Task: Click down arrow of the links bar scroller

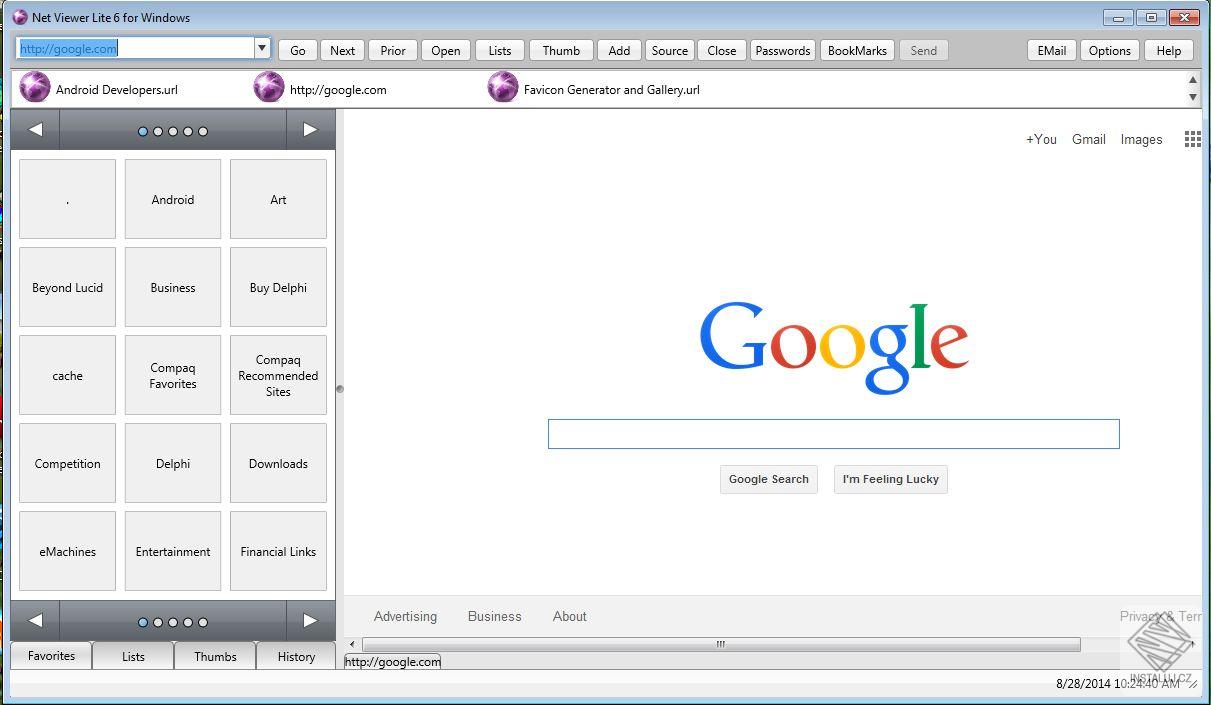Action: point(1192,97)
